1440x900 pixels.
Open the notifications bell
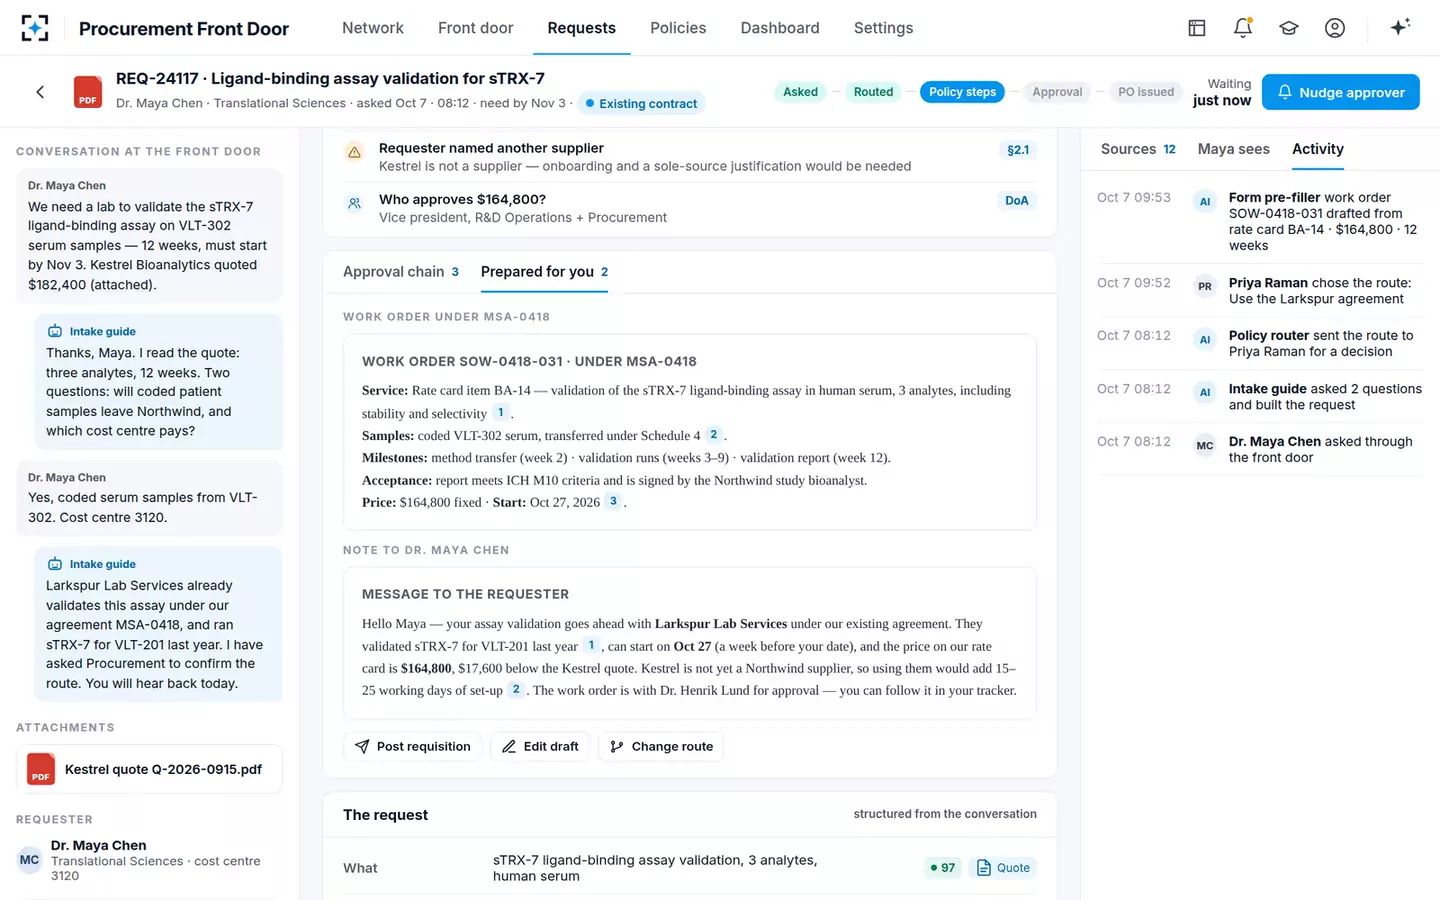[1243, 28]
